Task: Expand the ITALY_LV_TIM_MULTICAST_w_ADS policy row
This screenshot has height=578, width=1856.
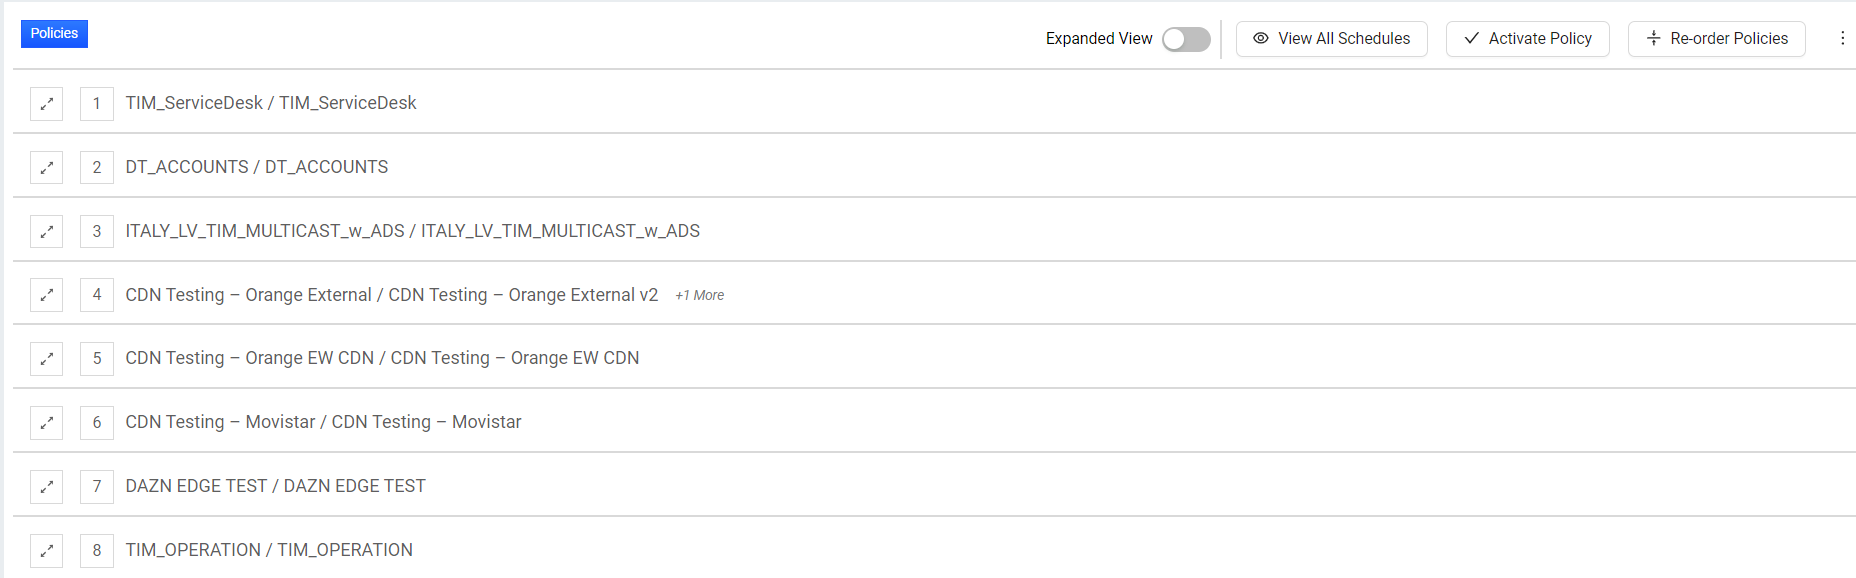Action: (x=46, y=231)
